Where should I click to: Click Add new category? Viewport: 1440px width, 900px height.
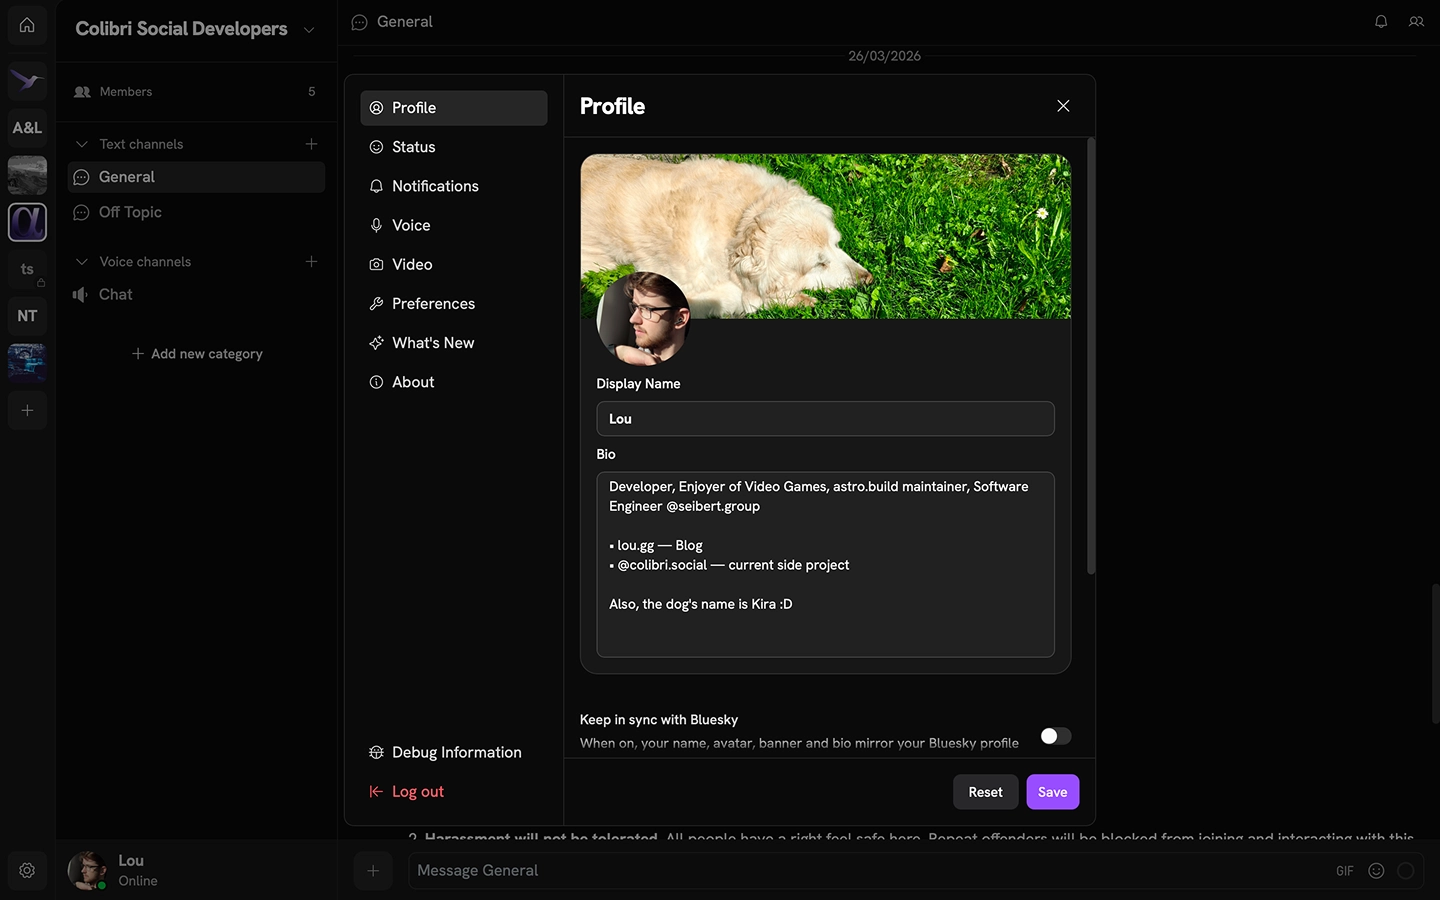[197, 354]
